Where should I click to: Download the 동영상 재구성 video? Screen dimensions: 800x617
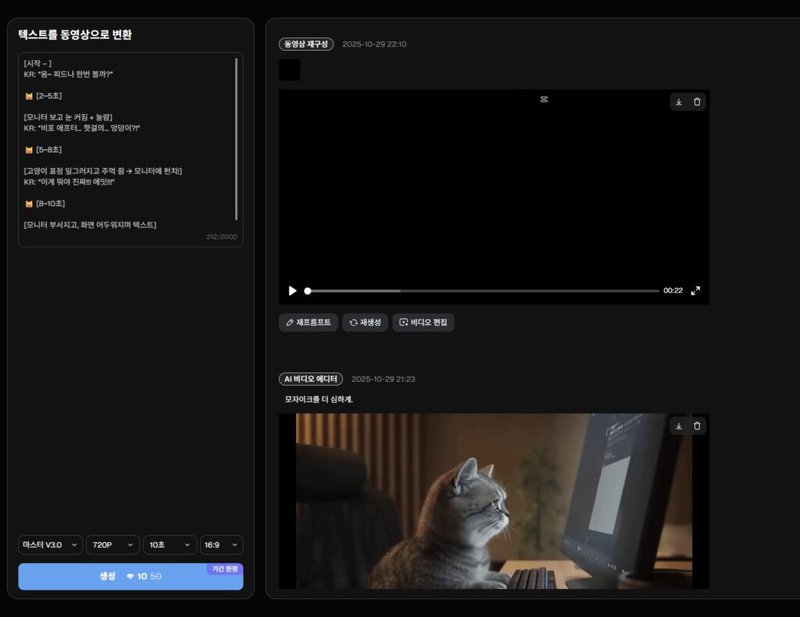(679, 101)
